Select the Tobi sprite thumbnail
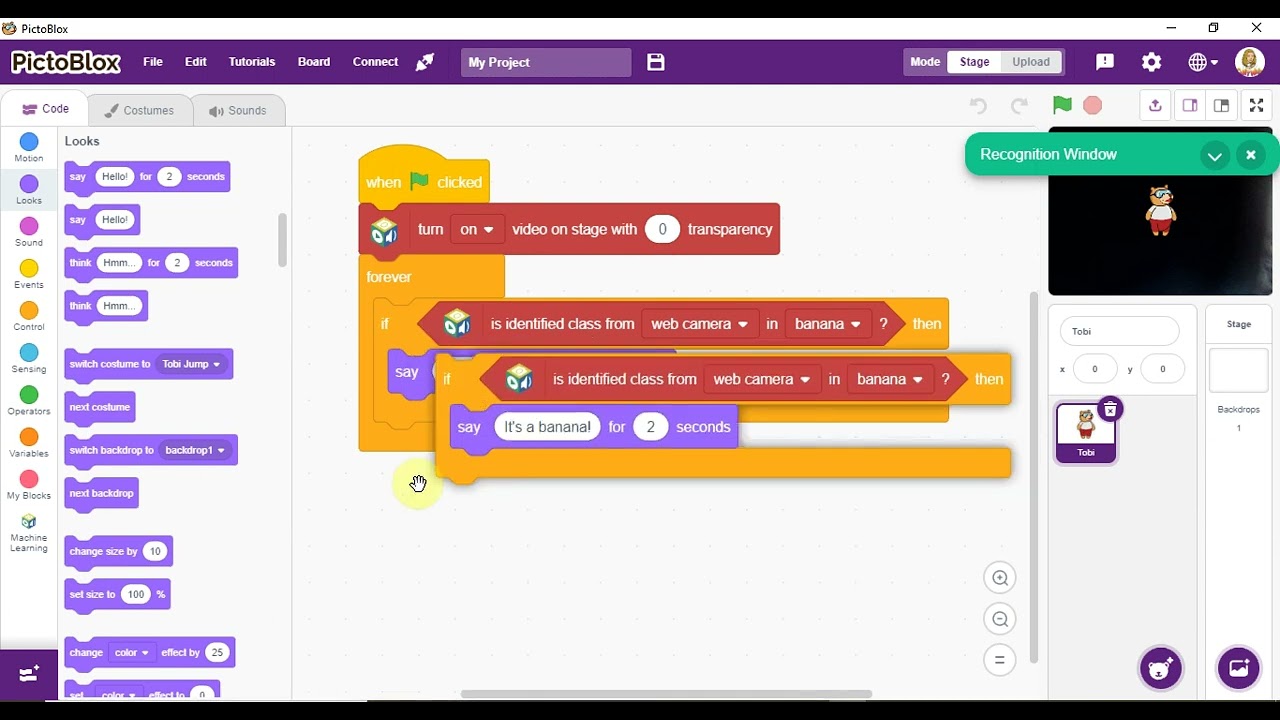The width and height of the screenshot is (1280, 720). (1086, 431)
